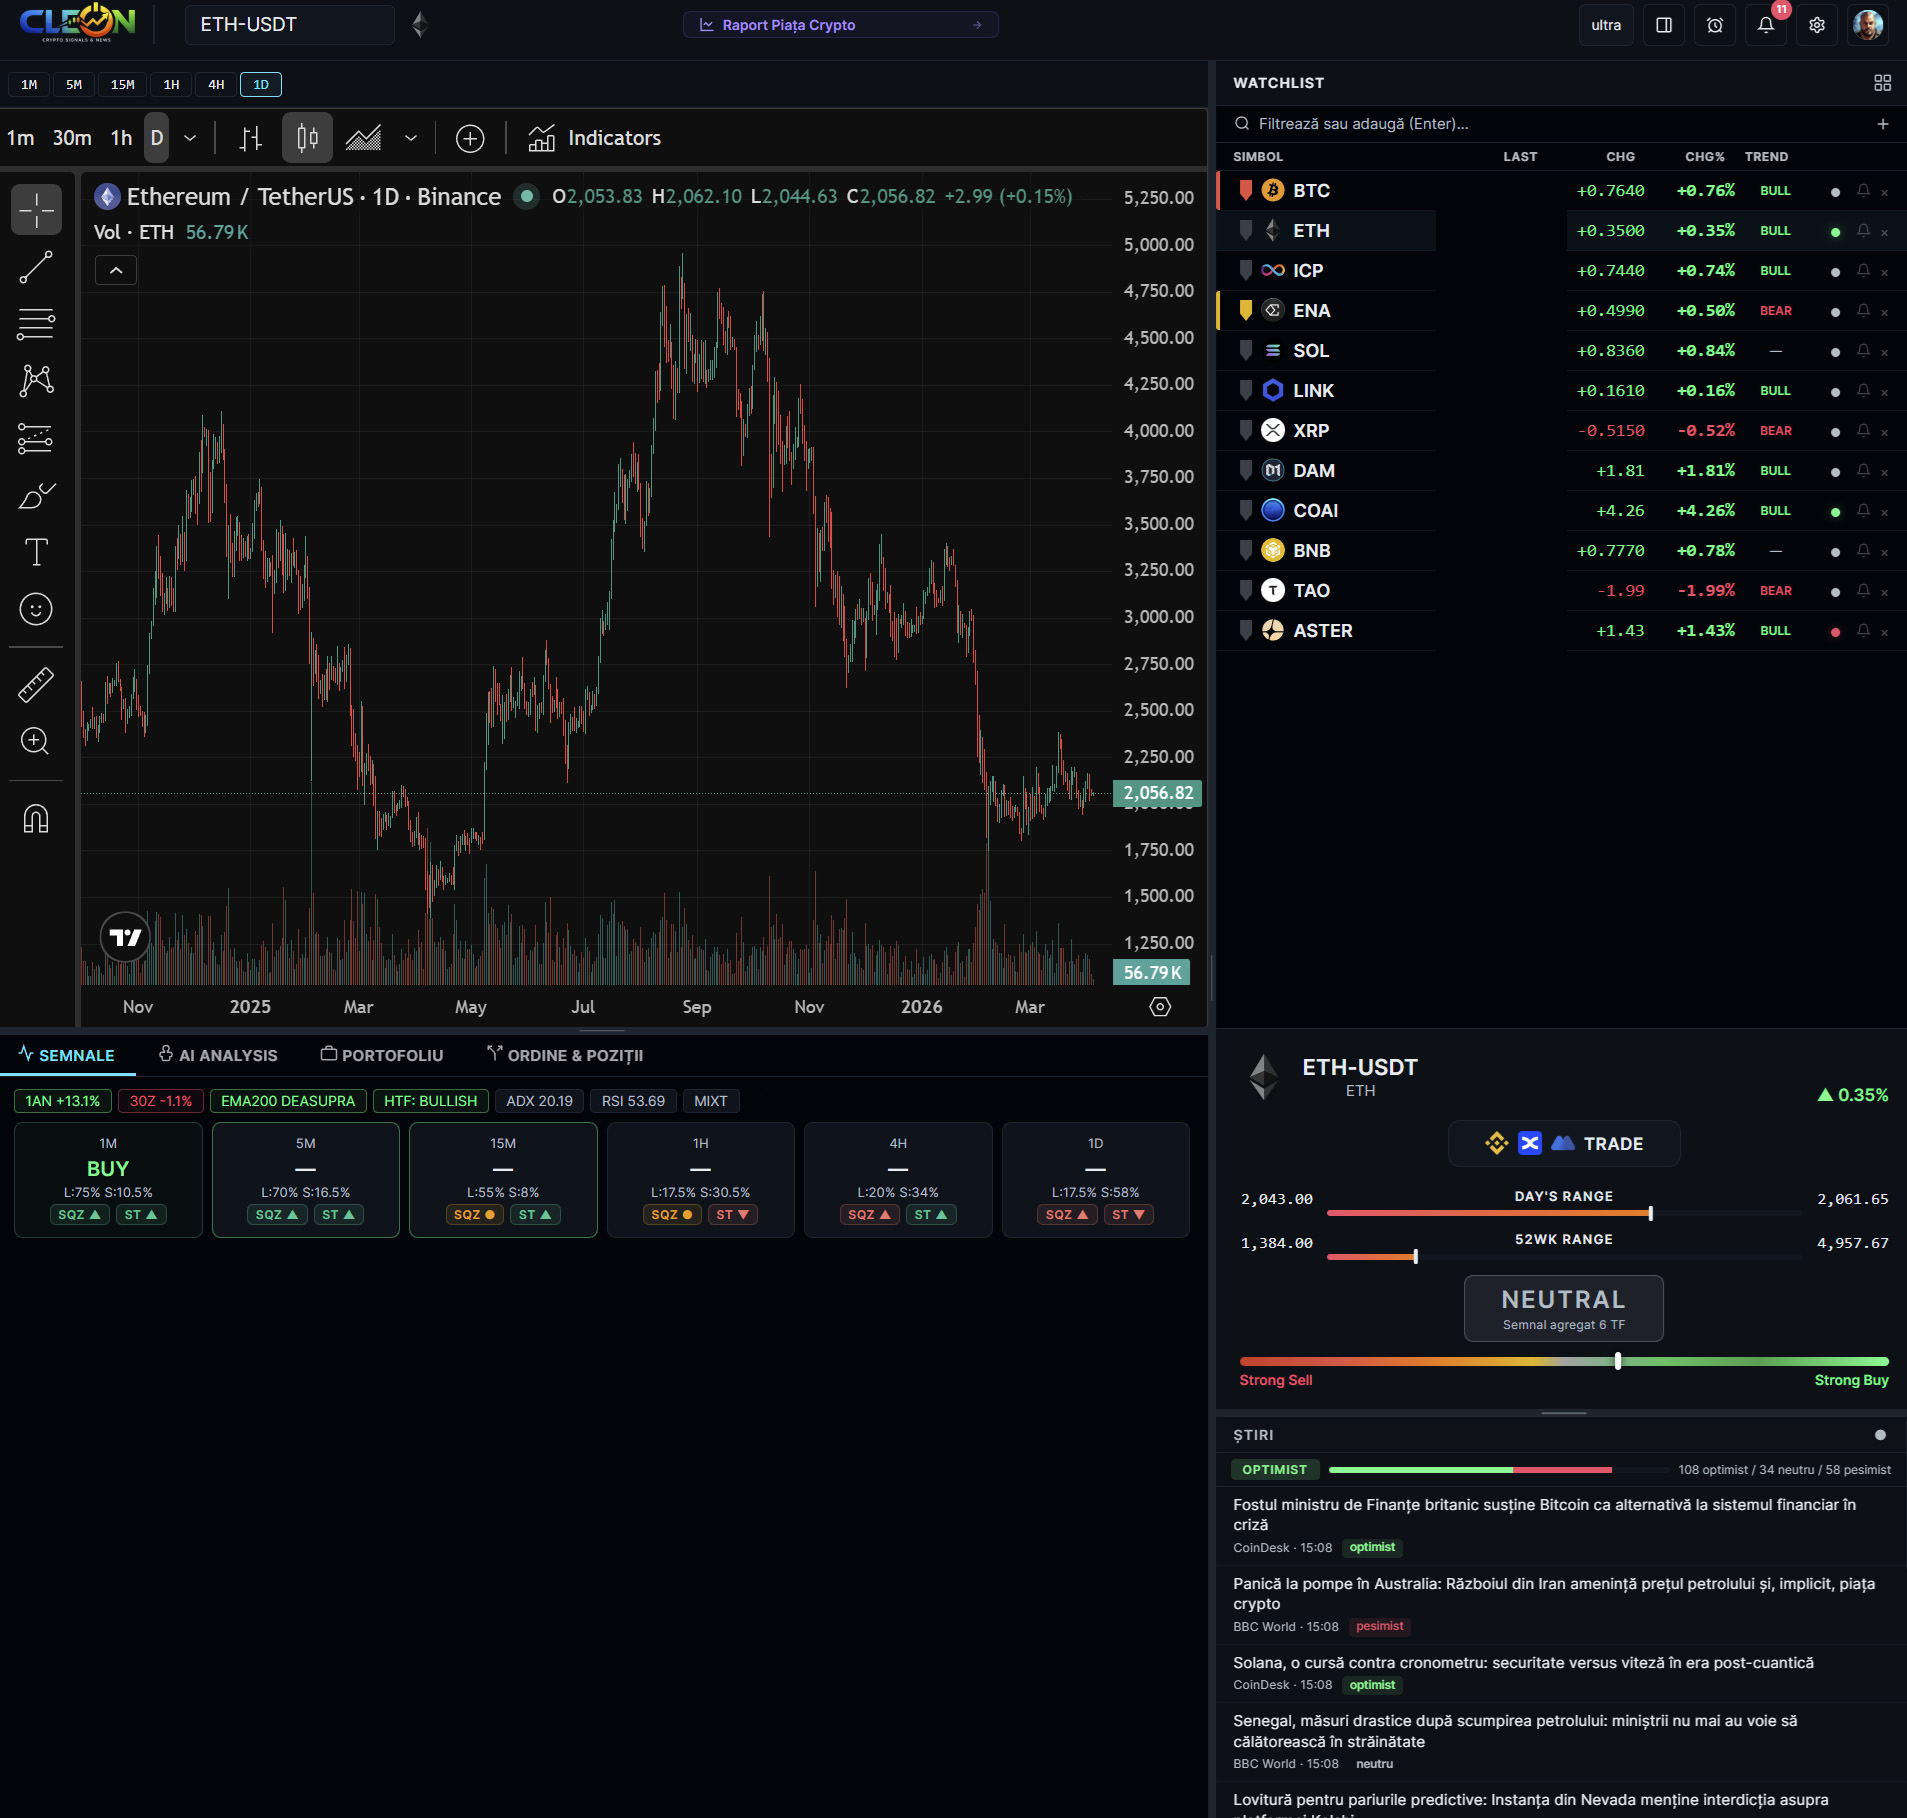The image size is (1907, 1818).
Task: Switch chart style to bars
Action: pyautogui.click(x=251, y=138)
